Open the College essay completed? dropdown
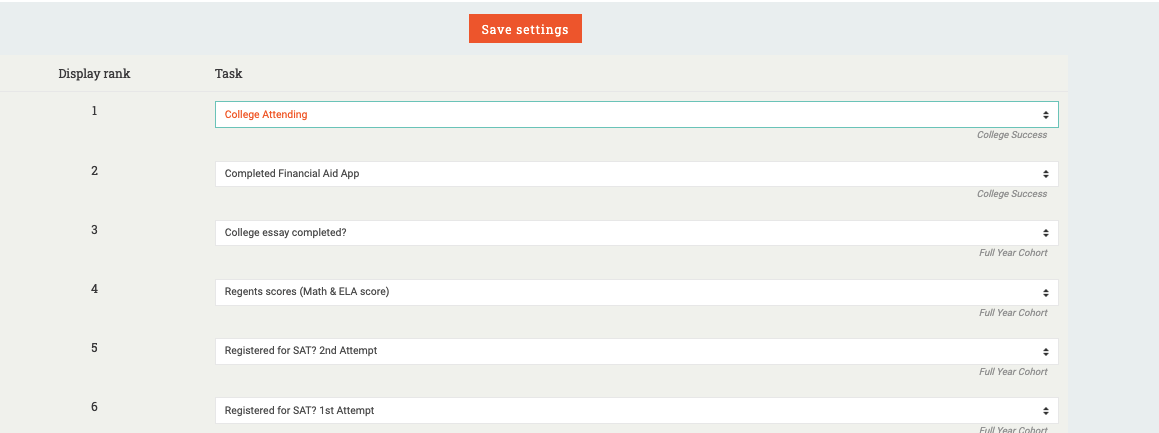1159x433 pixels. 636,233
